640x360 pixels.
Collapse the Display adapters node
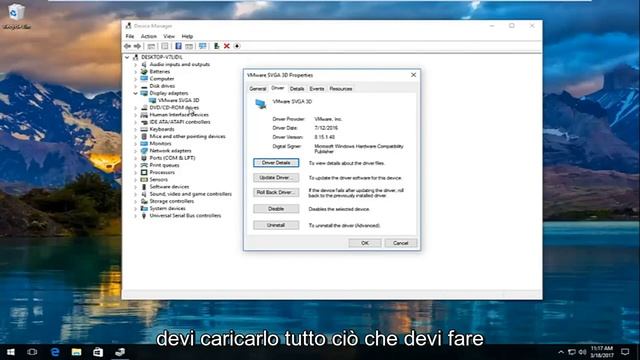pyautogui.click(x=136, y=93)
